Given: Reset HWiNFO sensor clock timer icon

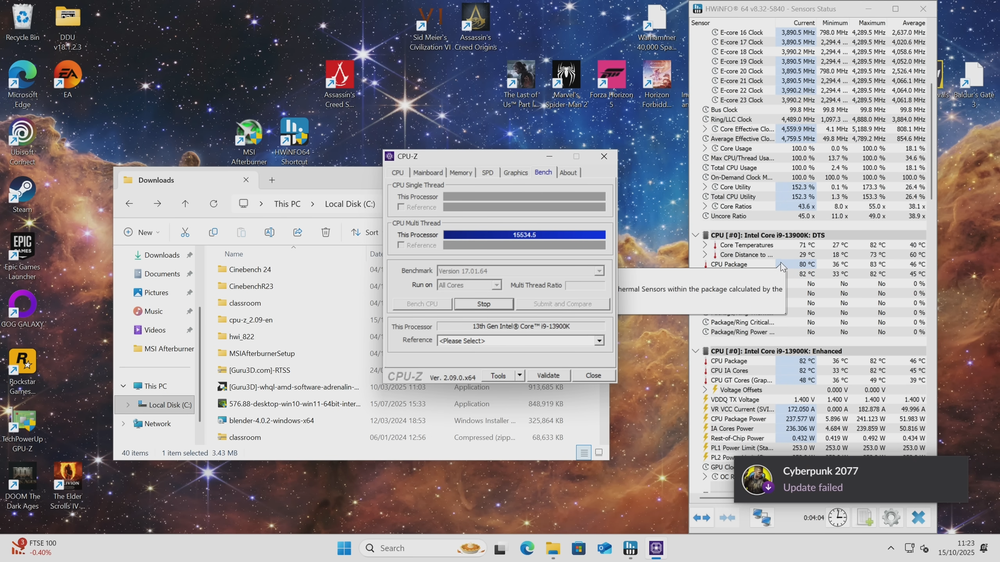Looking at the screenshot, I should (x=837, y=517).
